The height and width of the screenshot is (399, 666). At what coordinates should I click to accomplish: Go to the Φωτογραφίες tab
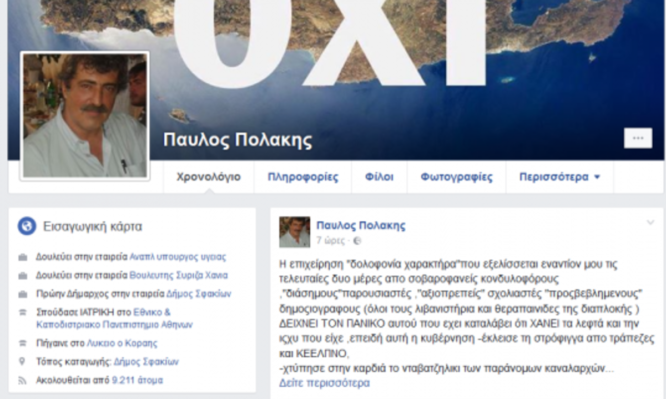pyautogui.click(x=457, y=177)
